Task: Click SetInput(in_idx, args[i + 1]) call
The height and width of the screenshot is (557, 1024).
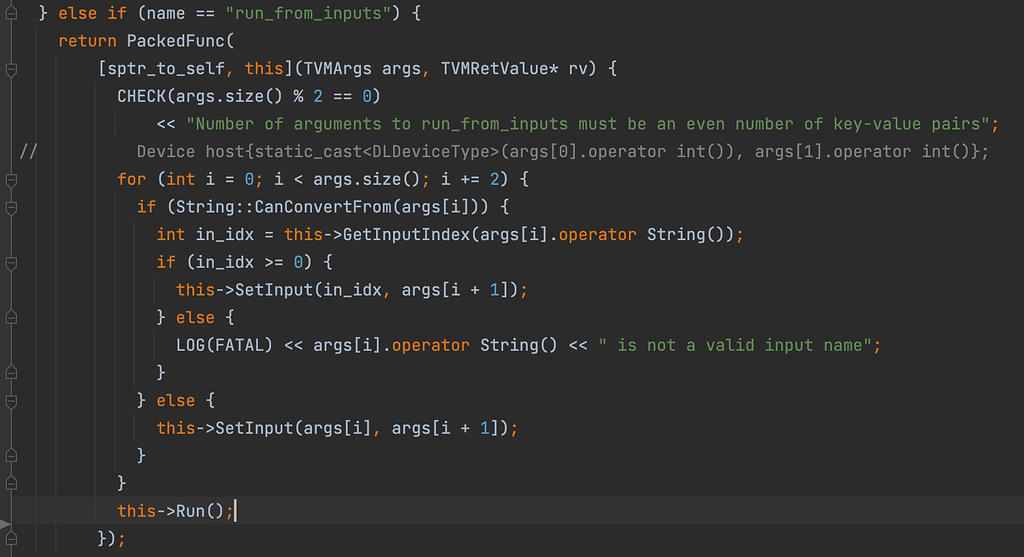Action: coord(376,290)
